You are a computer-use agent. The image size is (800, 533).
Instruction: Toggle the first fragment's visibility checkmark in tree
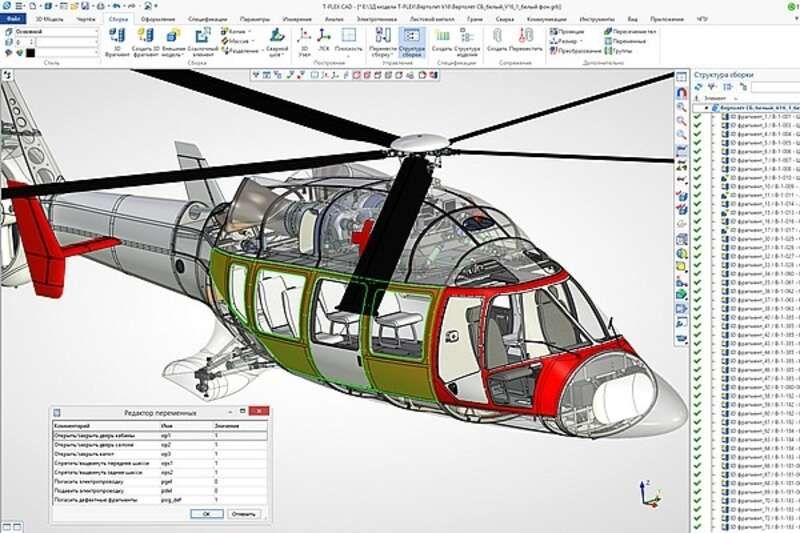(x=696, y=118)
